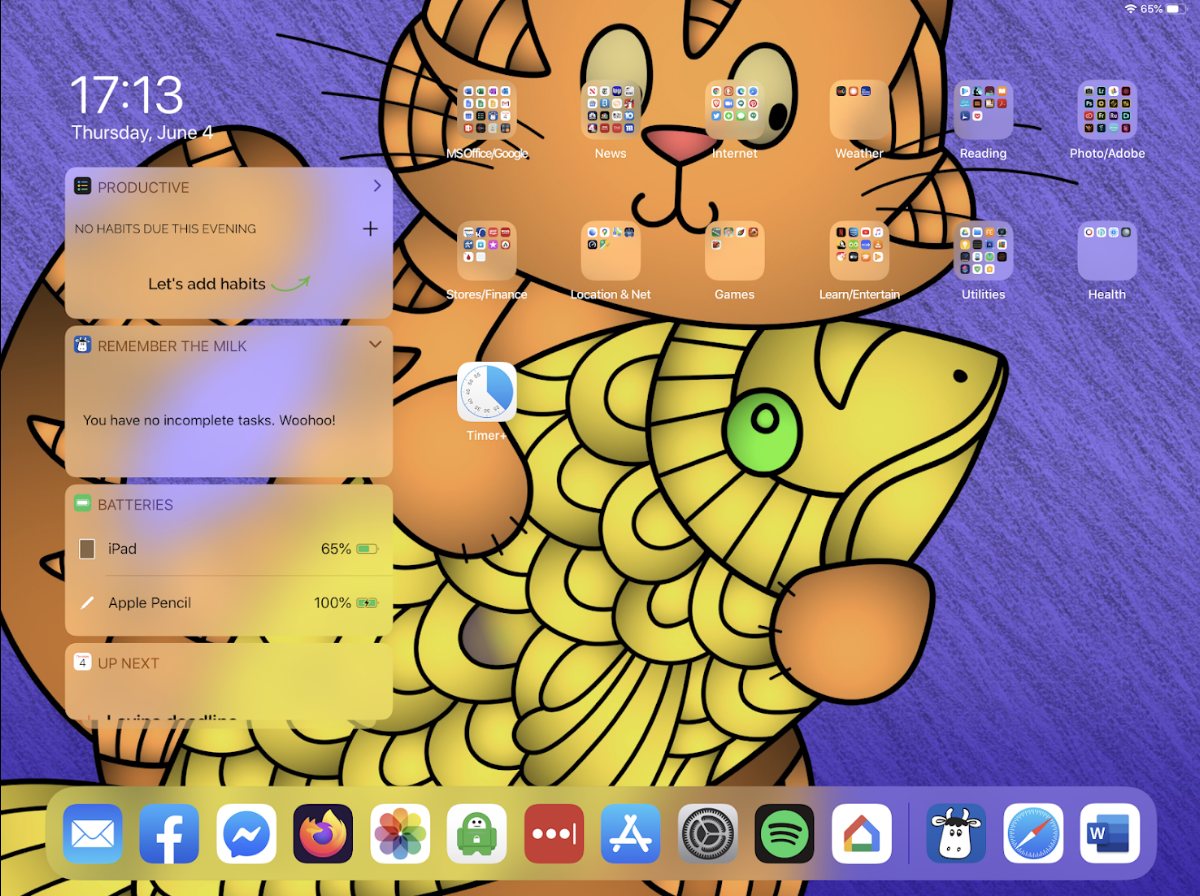The image size is (1200, 896).
Task: Launch Facebook from the dock
Action: click(x=169, y=834)
